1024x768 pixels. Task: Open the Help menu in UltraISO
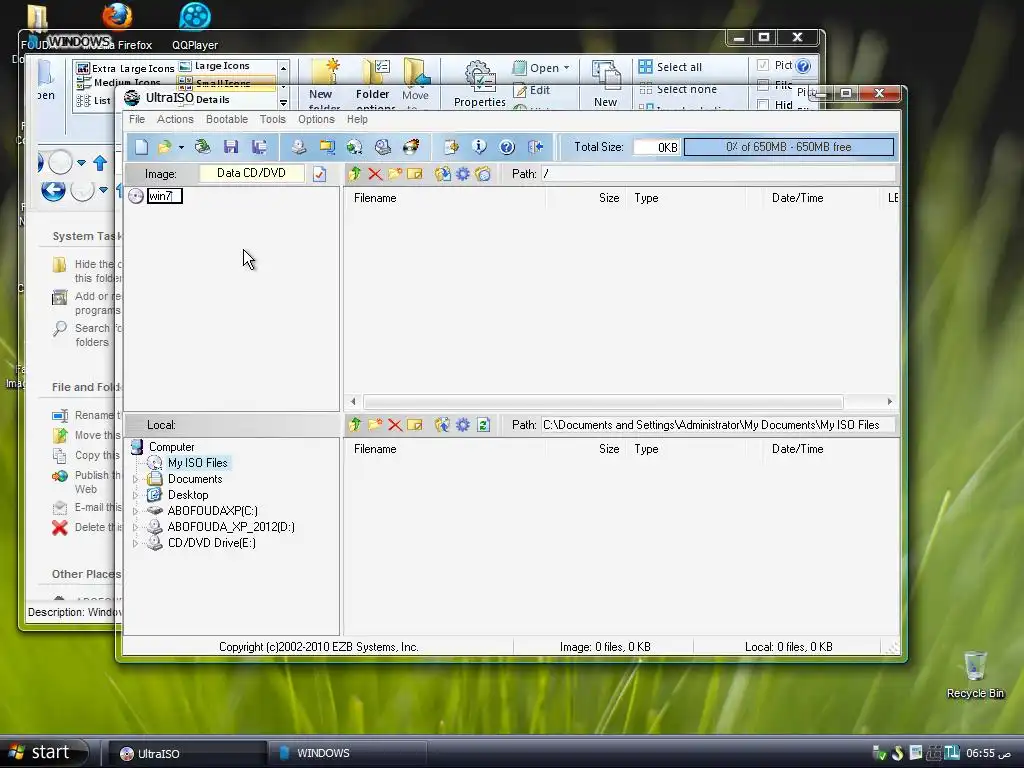pyautogui.click(x=357, y=120)
